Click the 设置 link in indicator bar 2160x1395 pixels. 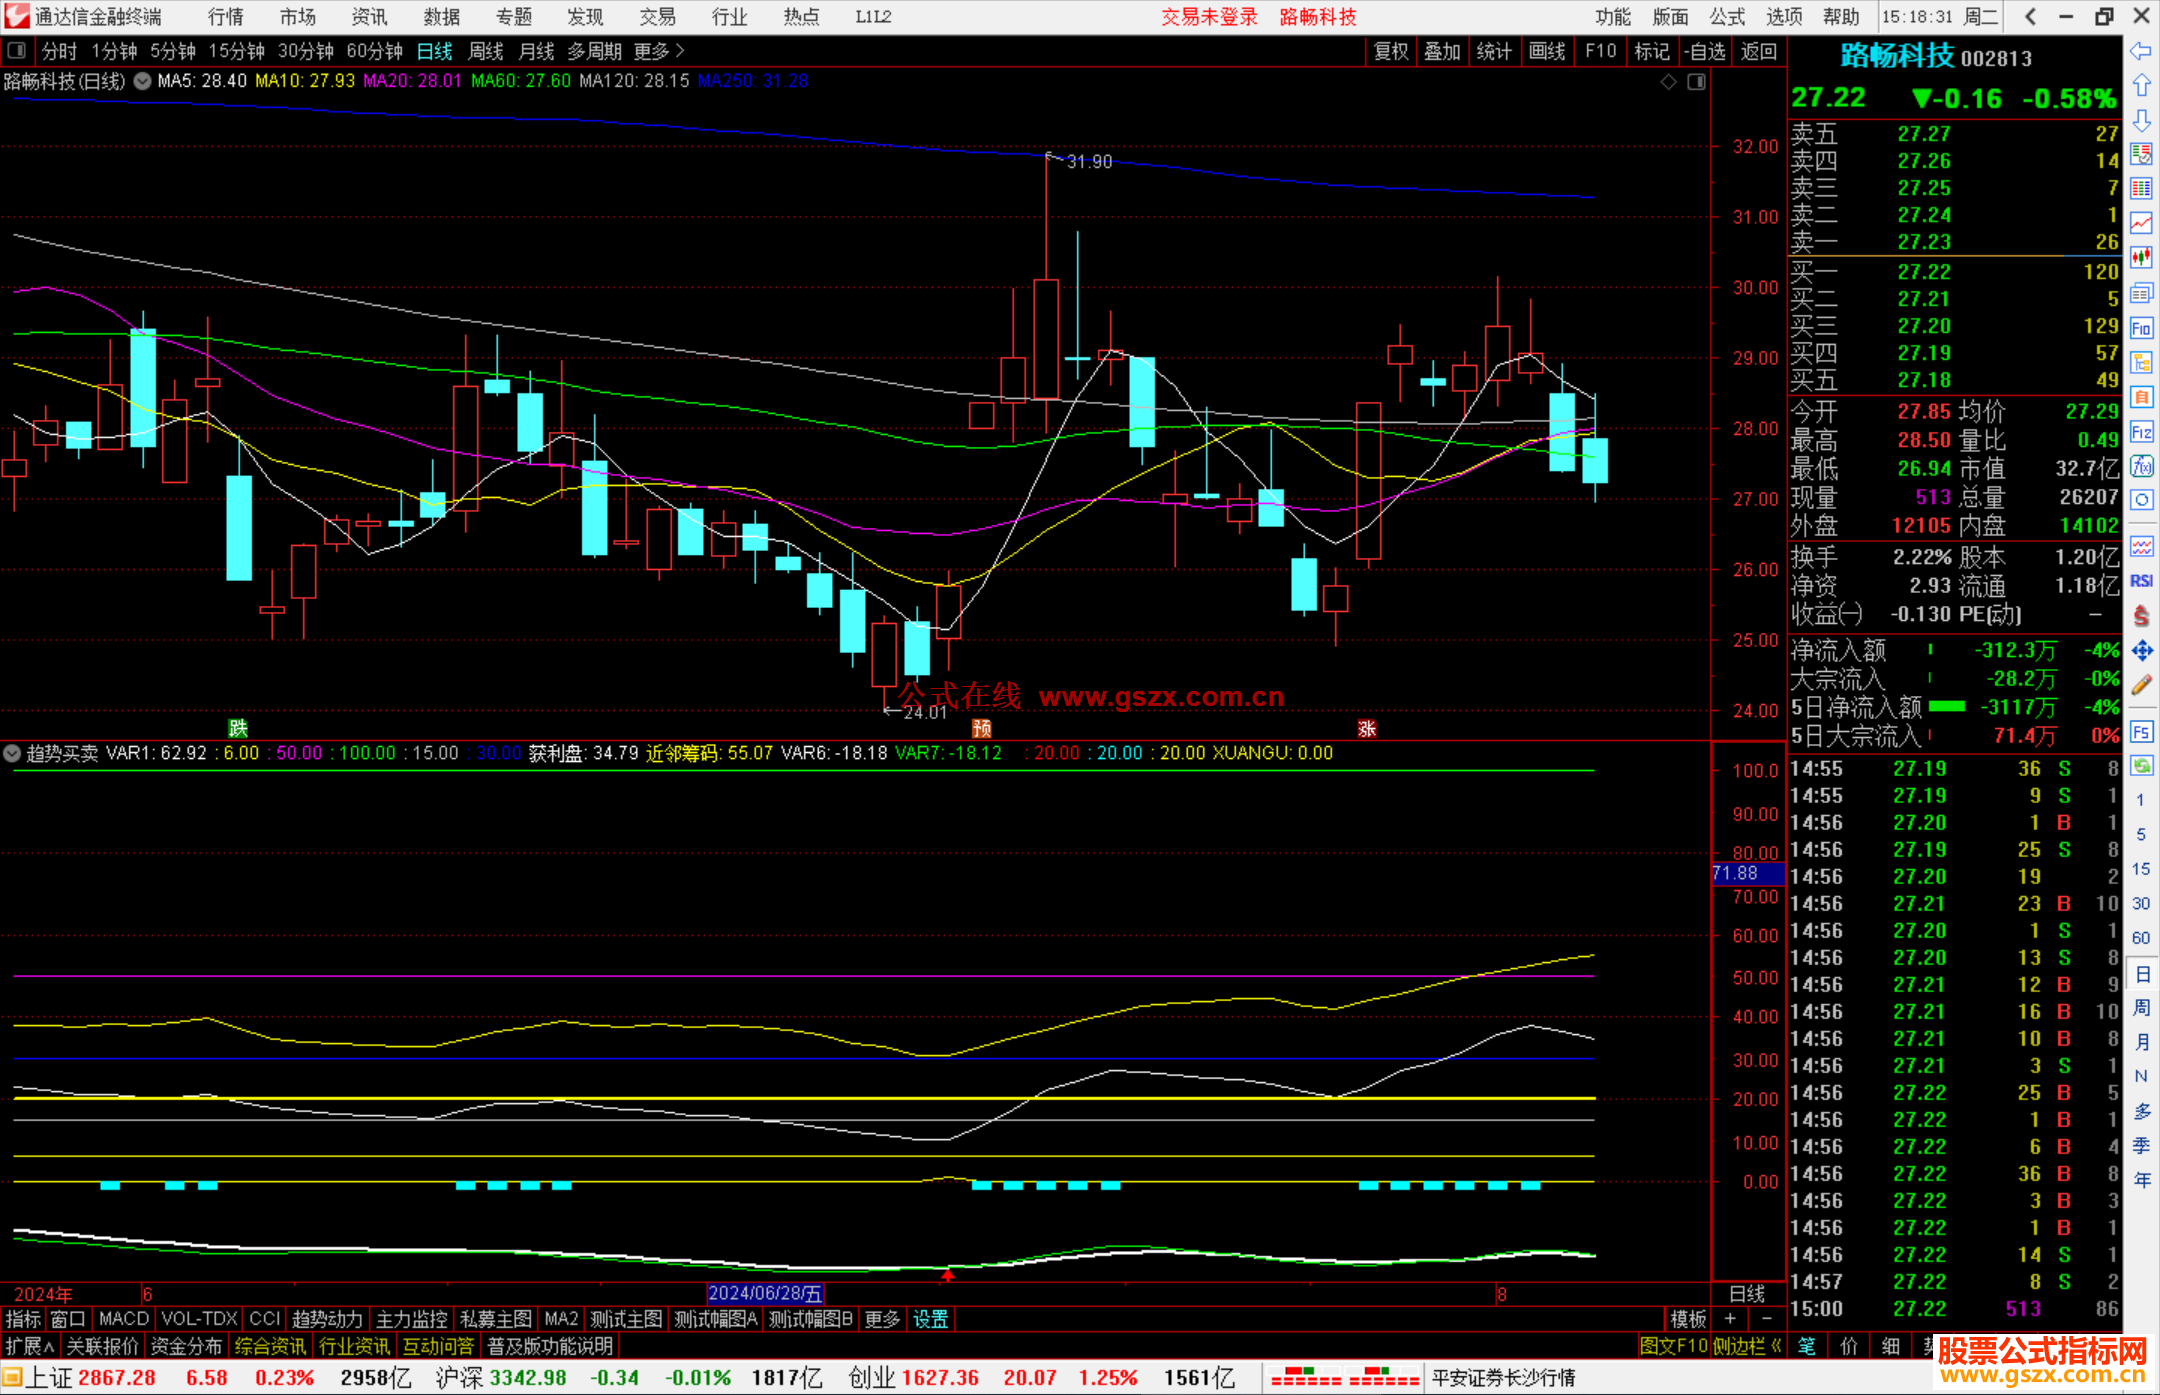coord(930,1319)
